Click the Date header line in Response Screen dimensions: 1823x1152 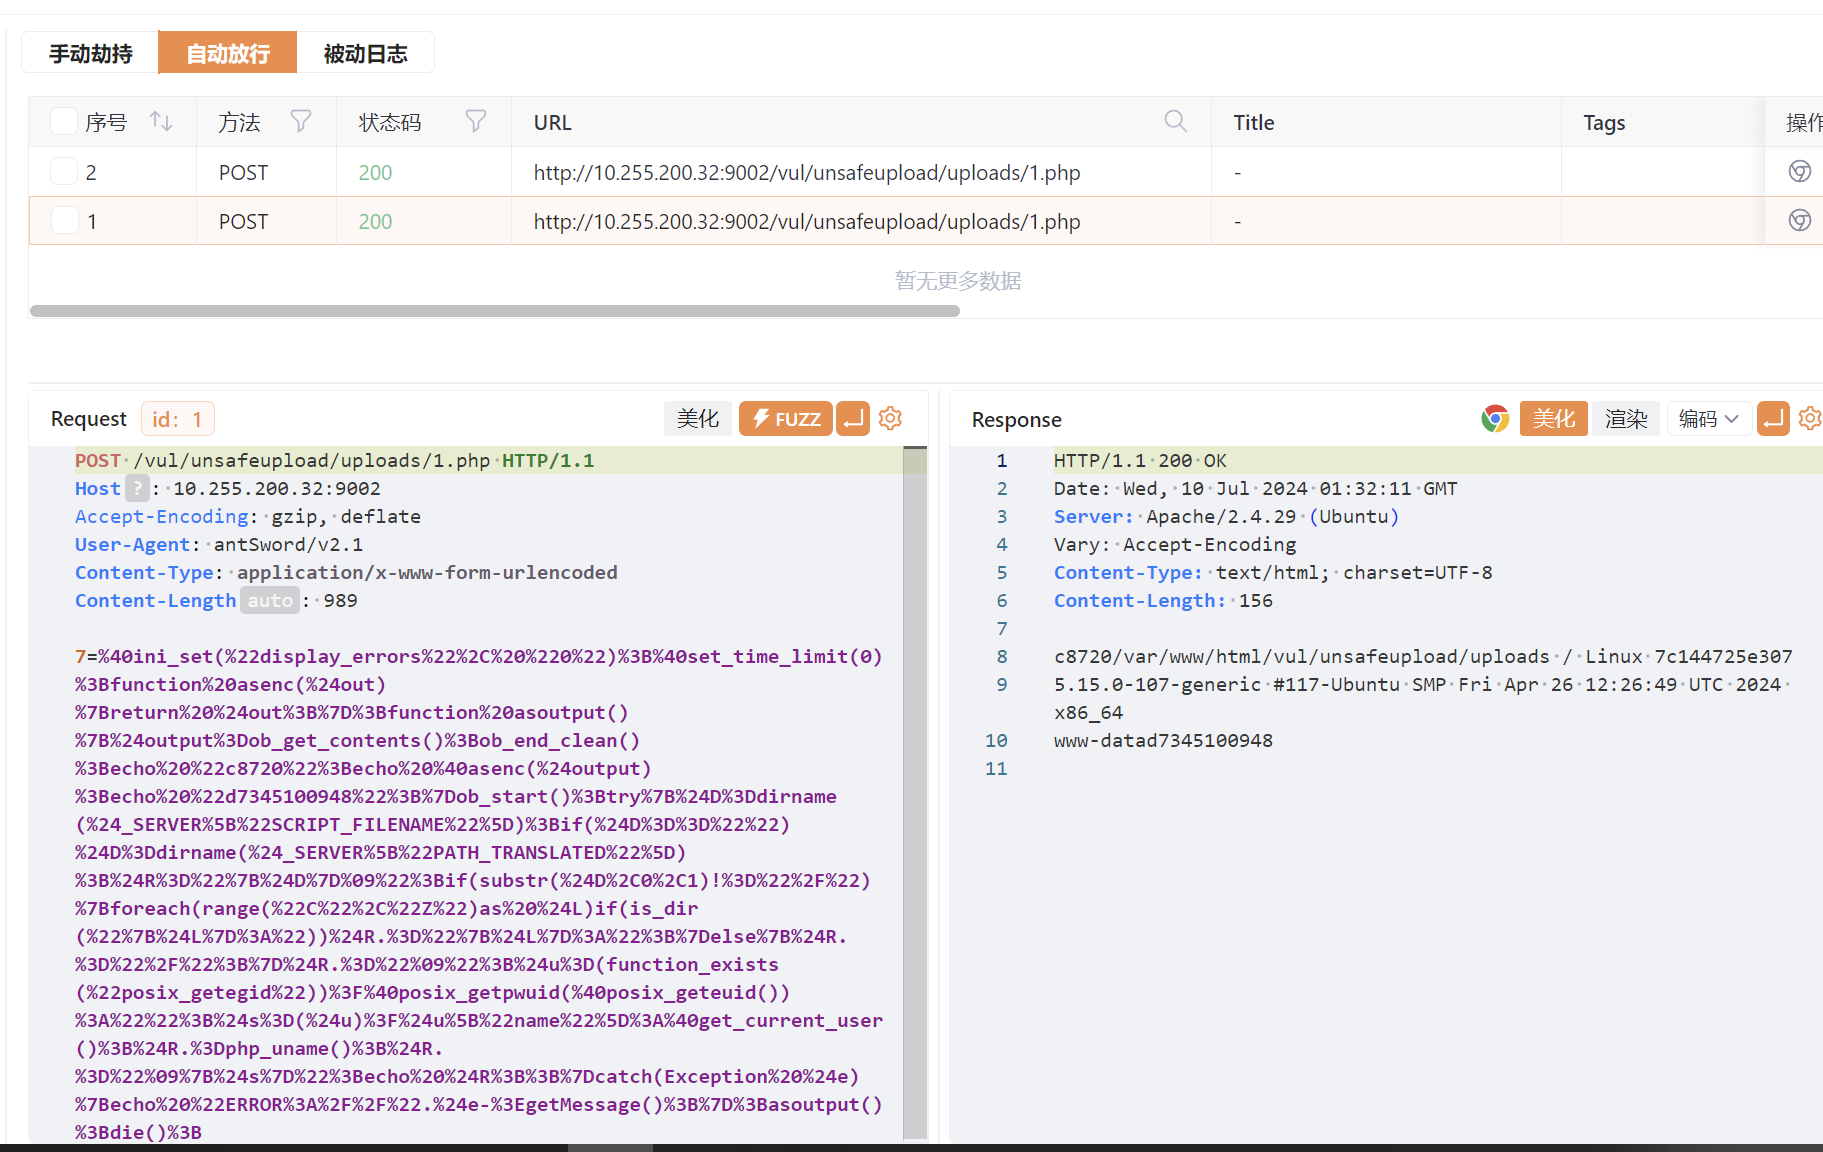pos(1255,489)
